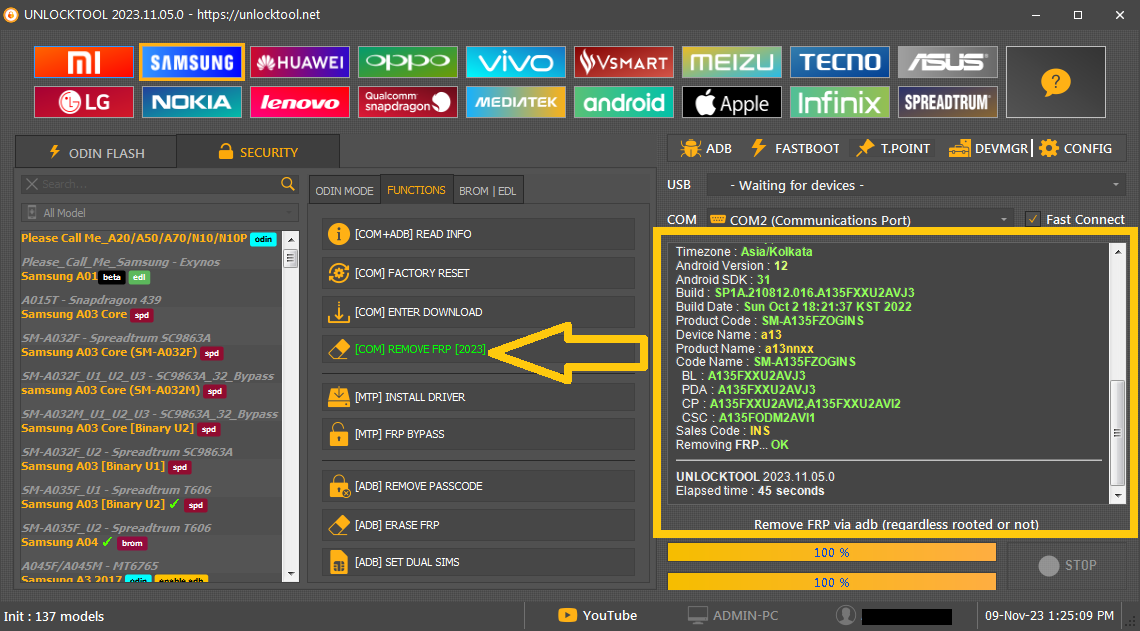Open the Android tile
The height and width of the screenshot is (631, 1140).
(x=624, y=102)
